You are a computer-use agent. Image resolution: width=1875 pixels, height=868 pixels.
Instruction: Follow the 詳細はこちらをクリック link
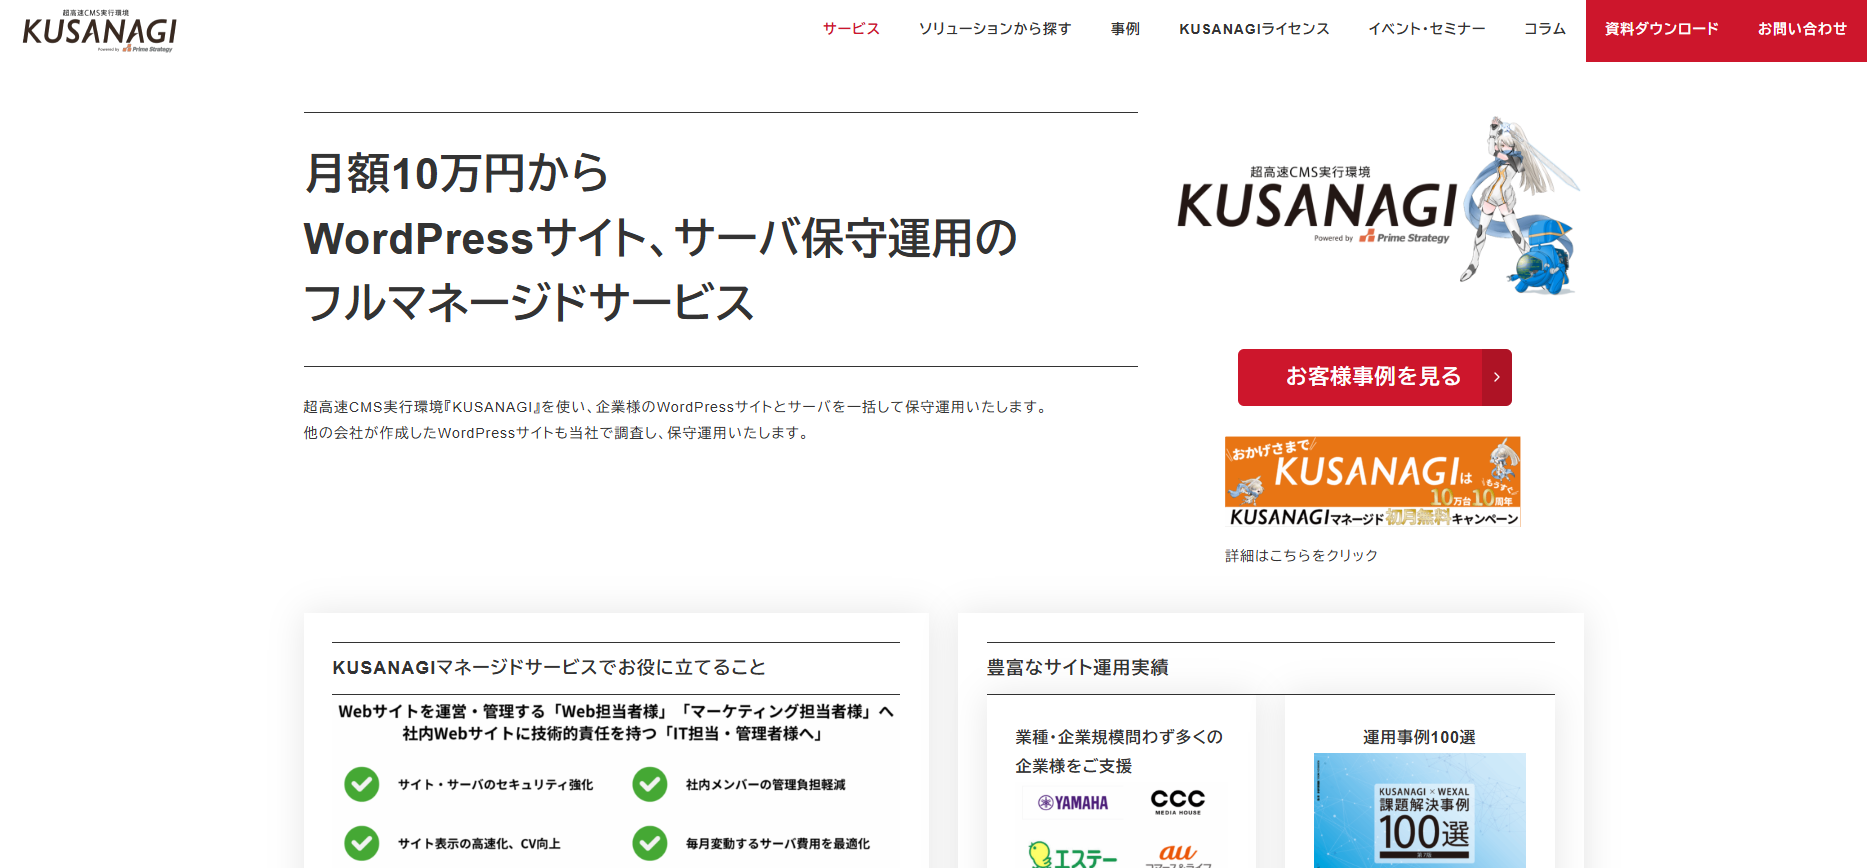click(1301, 555)
